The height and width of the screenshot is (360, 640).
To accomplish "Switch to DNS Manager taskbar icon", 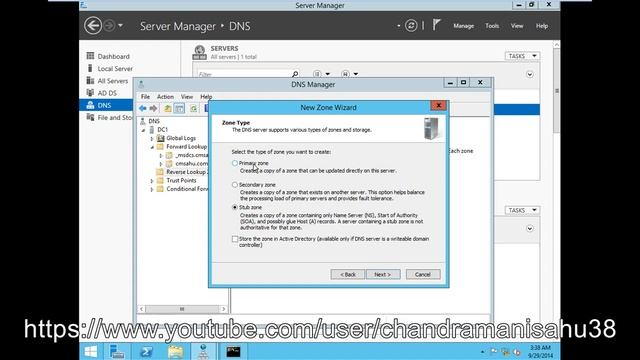I will 203,351.
